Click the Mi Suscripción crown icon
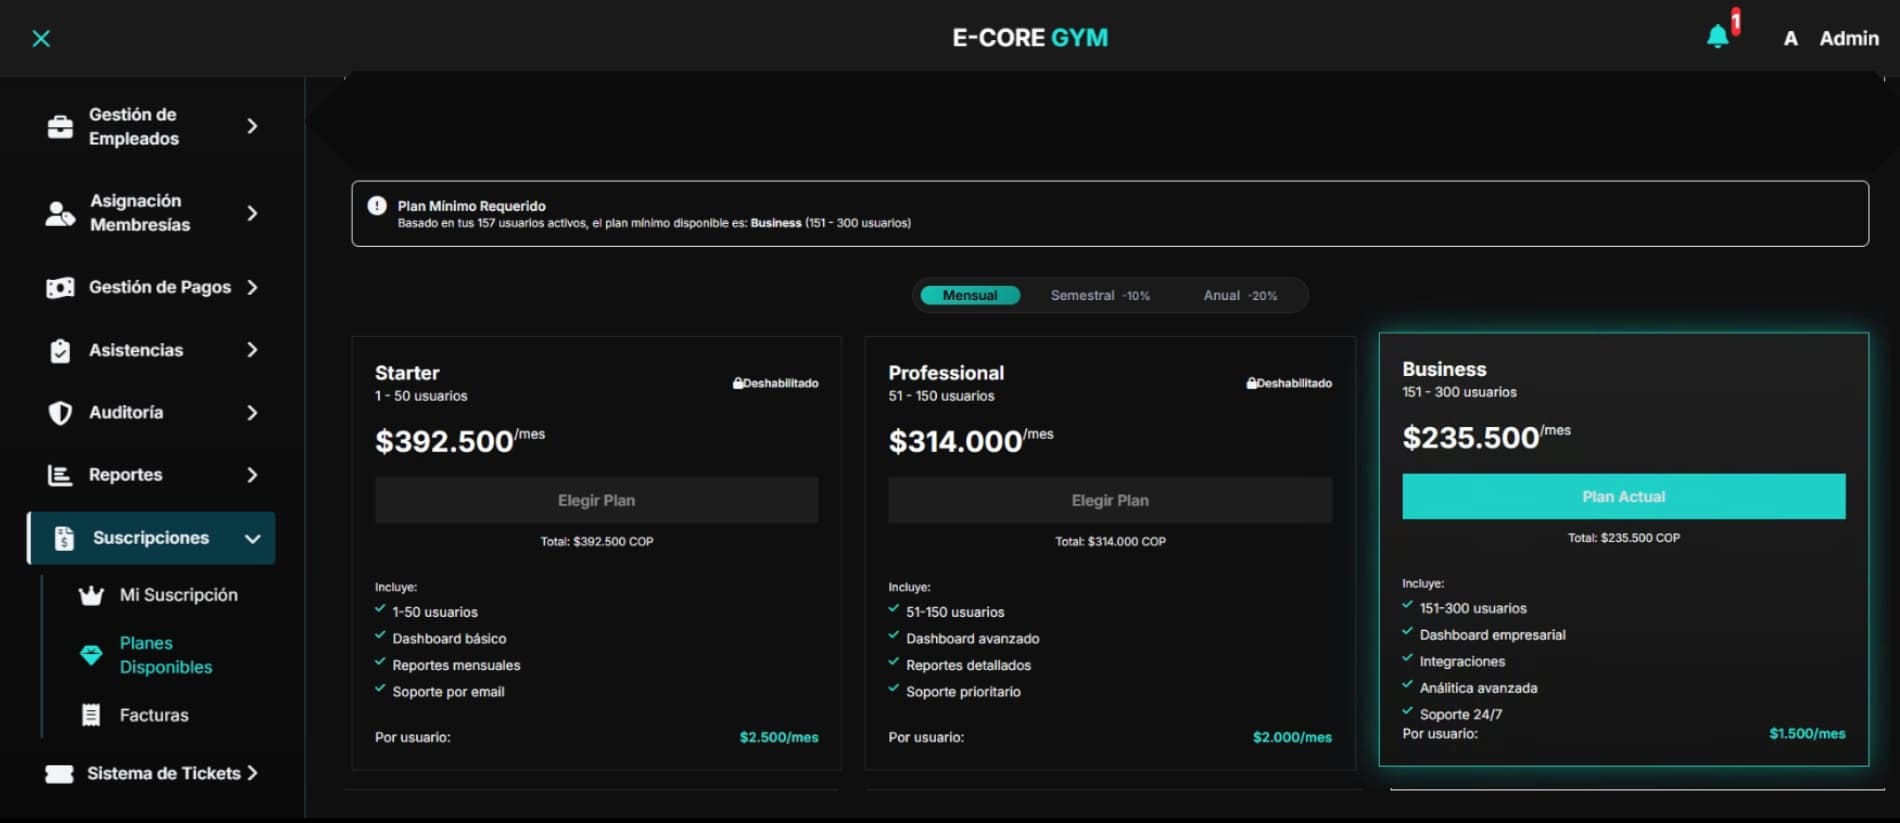Screen dimensions: 1900x823 pyautogui.click(x=91, y=596)
